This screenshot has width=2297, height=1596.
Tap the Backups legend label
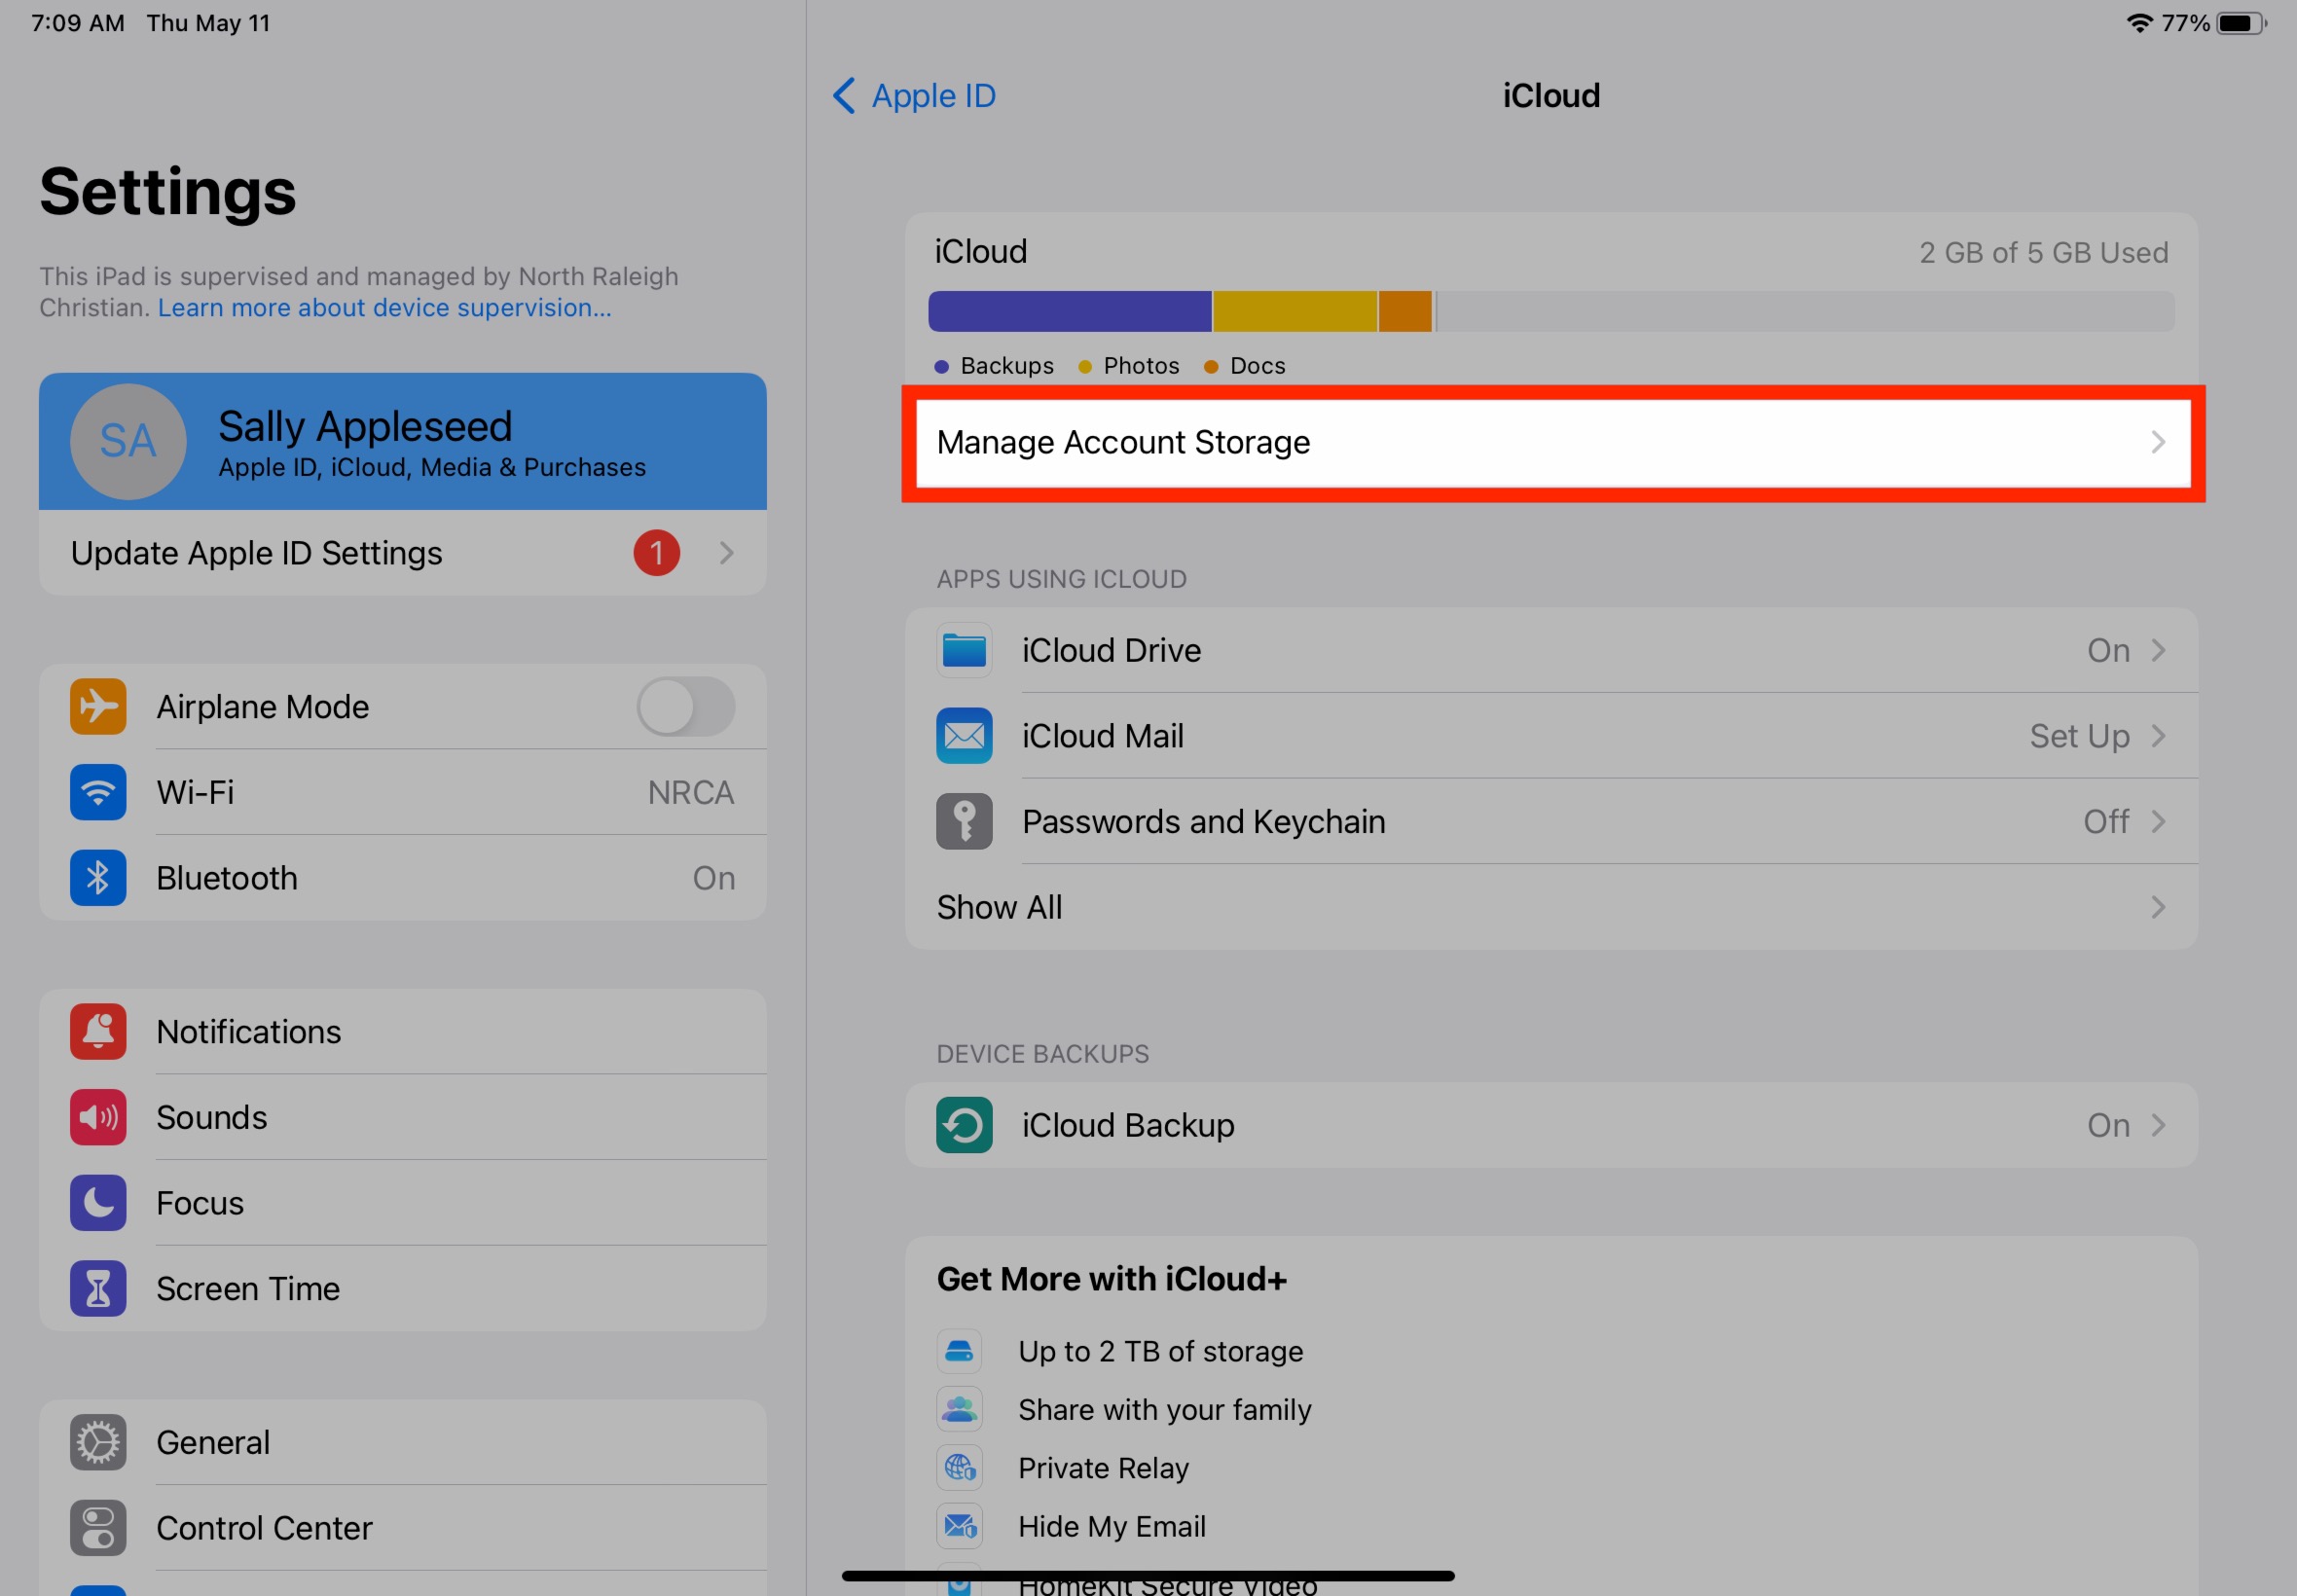tap(1006, 365)
